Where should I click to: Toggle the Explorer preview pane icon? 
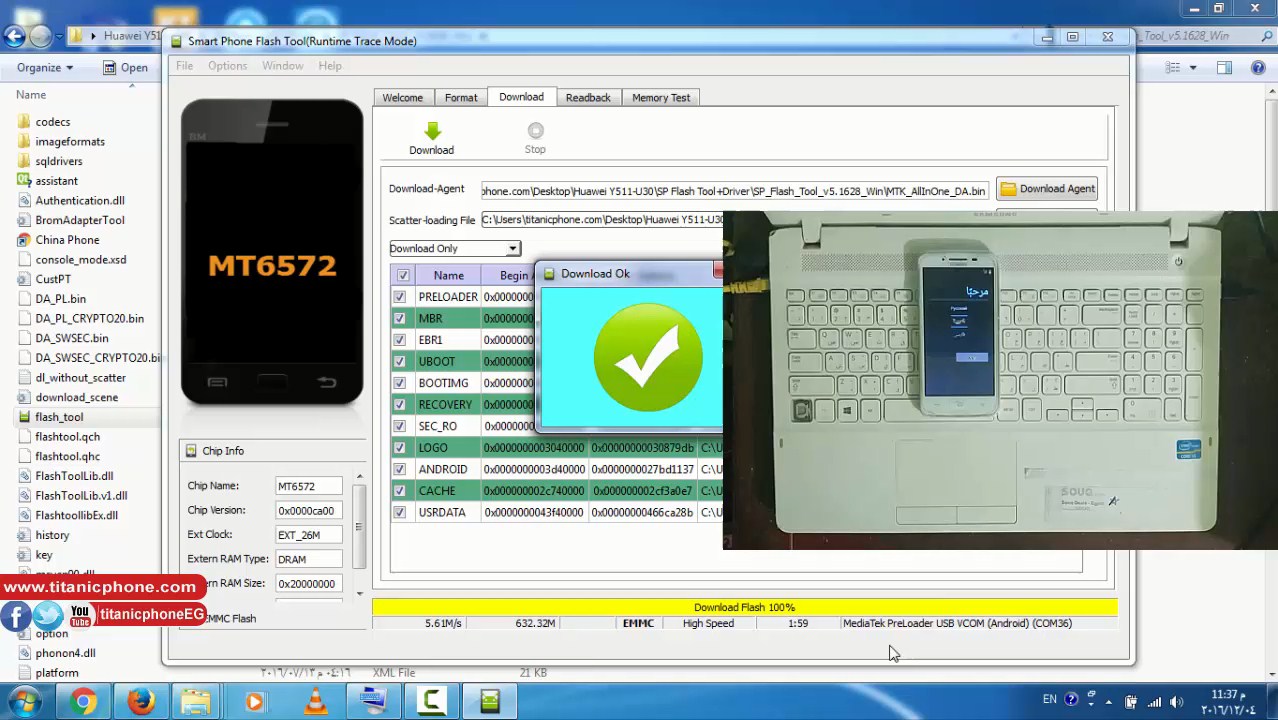pos(1224,67)
